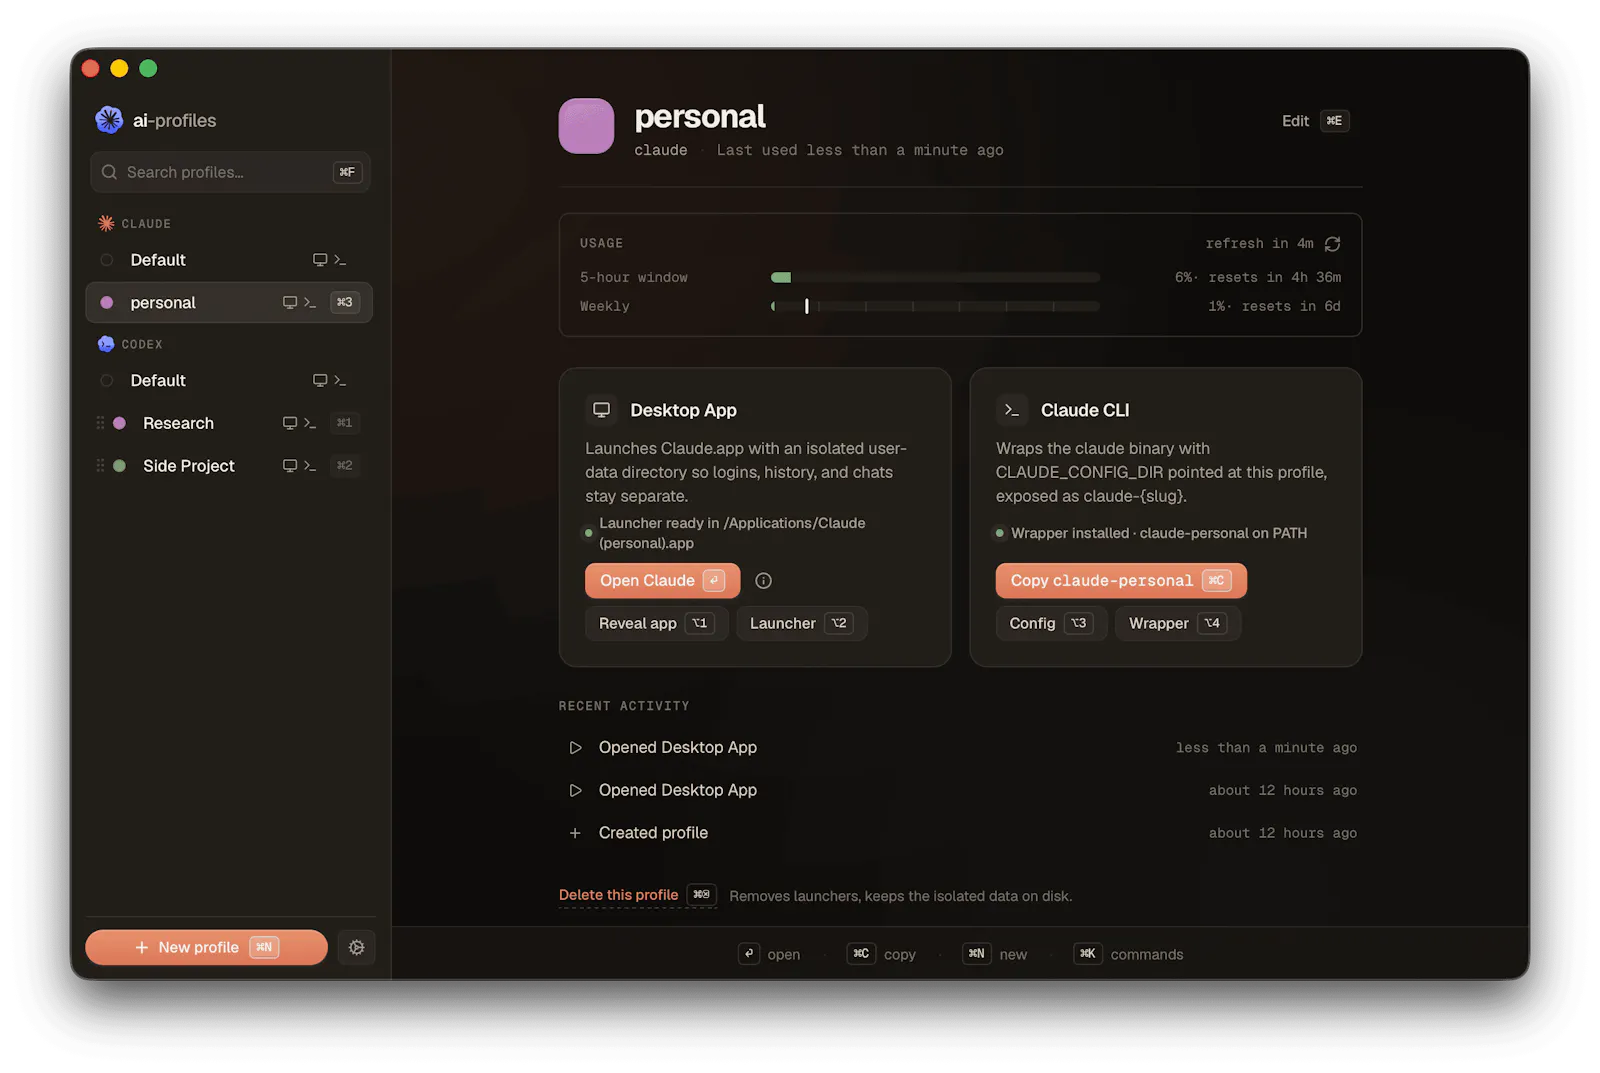
Task: Click desktop icon in Side Project row
Action: click(290, 465)
